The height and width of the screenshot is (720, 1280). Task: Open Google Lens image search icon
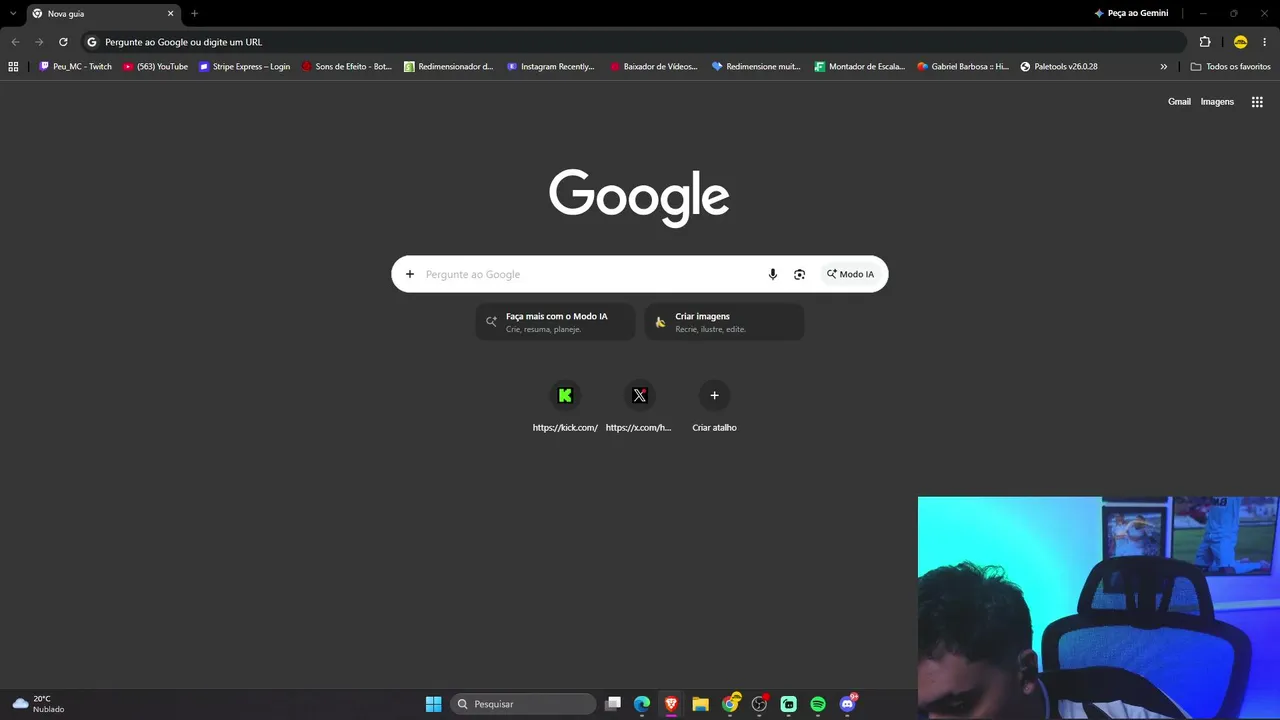pyautogui.click(x=799, y=274)
